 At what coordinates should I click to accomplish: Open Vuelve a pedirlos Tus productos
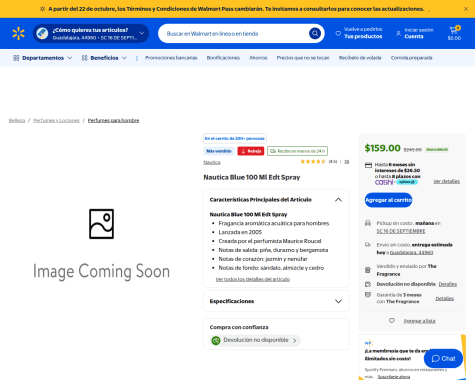359,33
